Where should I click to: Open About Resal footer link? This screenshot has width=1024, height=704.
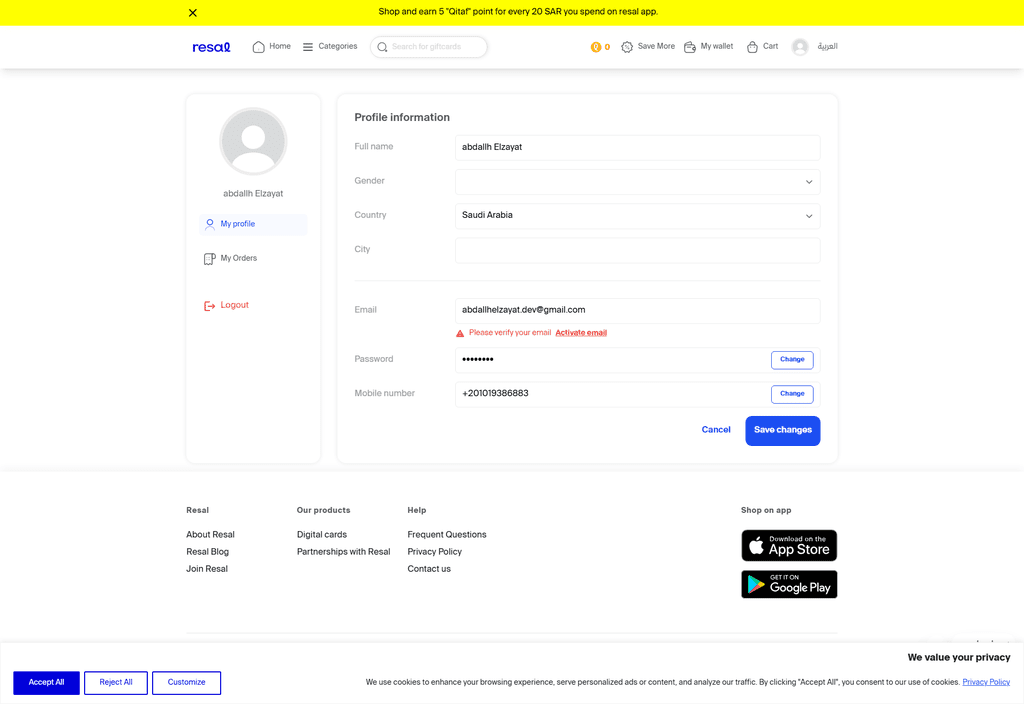pos(210,534)
